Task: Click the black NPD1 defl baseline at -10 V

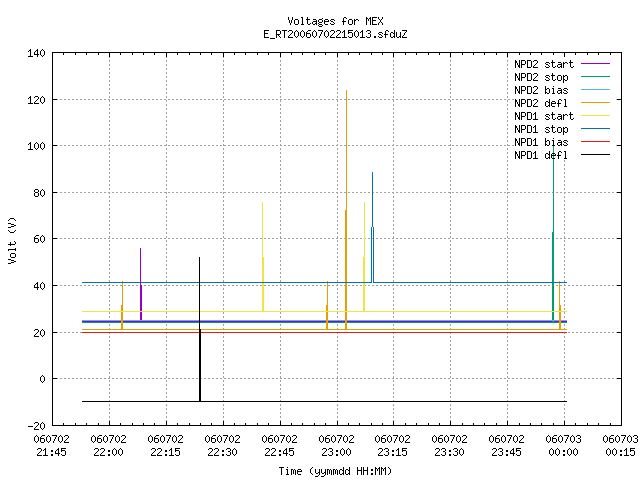Action: tap(324, 402)
